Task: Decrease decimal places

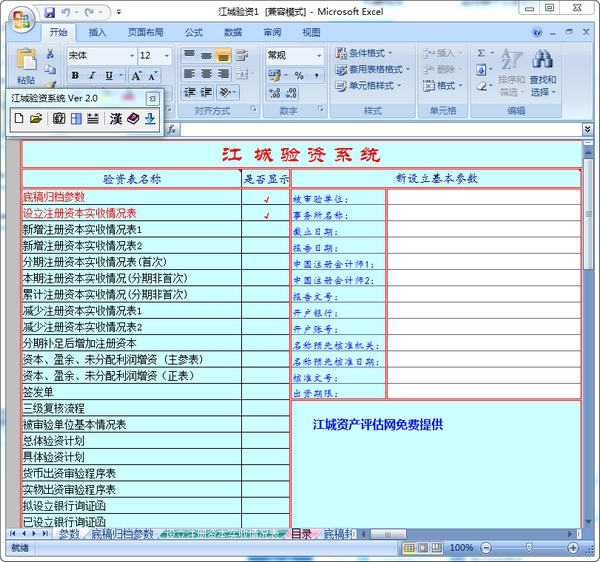Action: [x=291, y=93]
